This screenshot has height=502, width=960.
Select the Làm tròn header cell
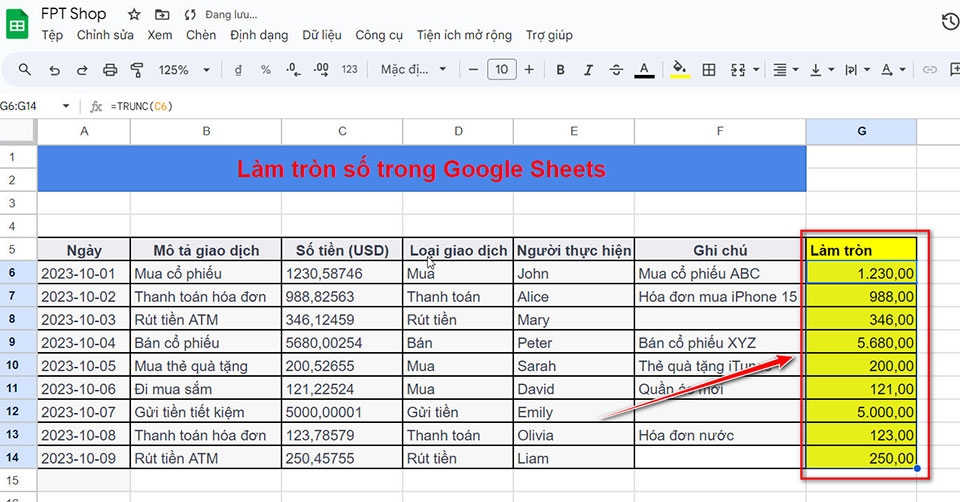[x=861, y=250]
